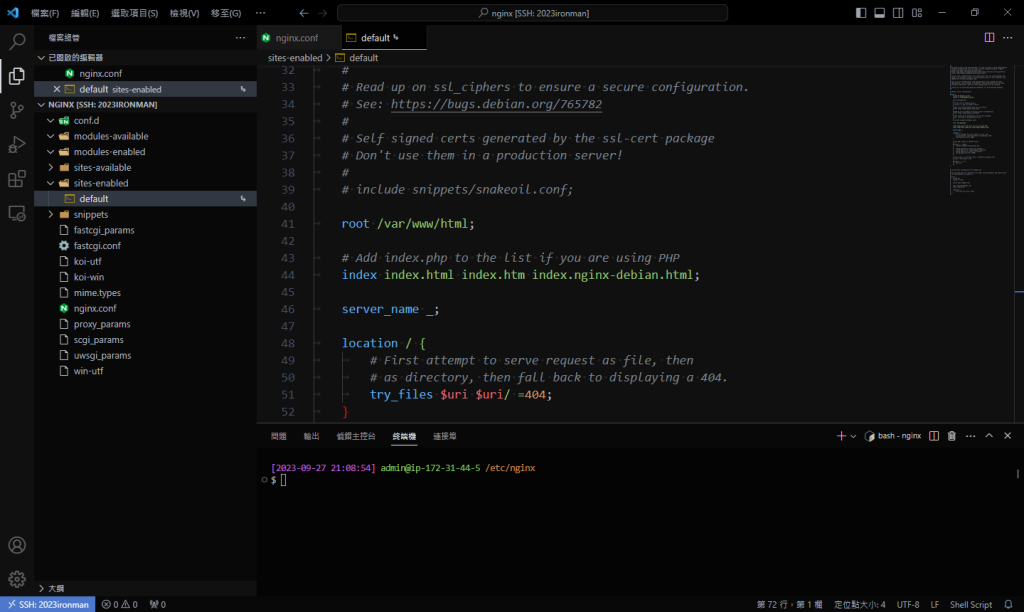Collapse the conf.d folder

(51, 120)
